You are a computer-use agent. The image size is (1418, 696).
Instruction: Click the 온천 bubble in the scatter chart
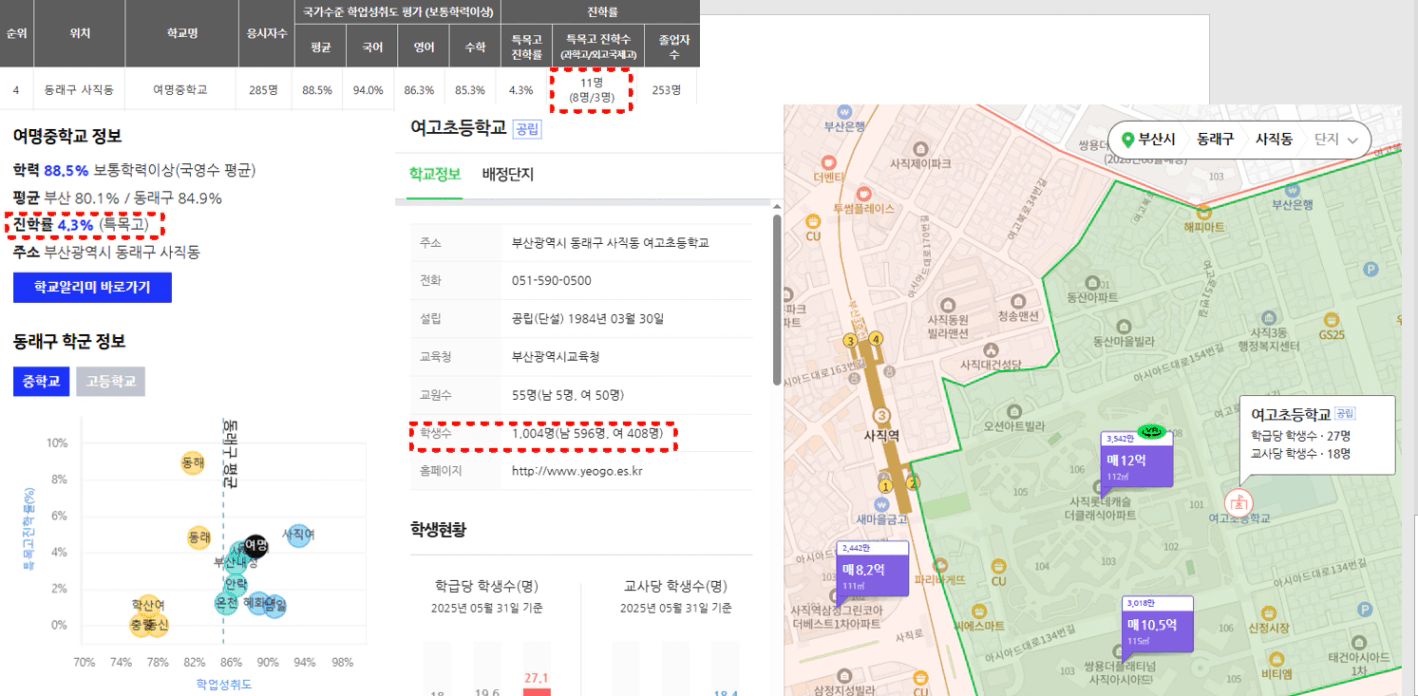[x=227, y=603]
